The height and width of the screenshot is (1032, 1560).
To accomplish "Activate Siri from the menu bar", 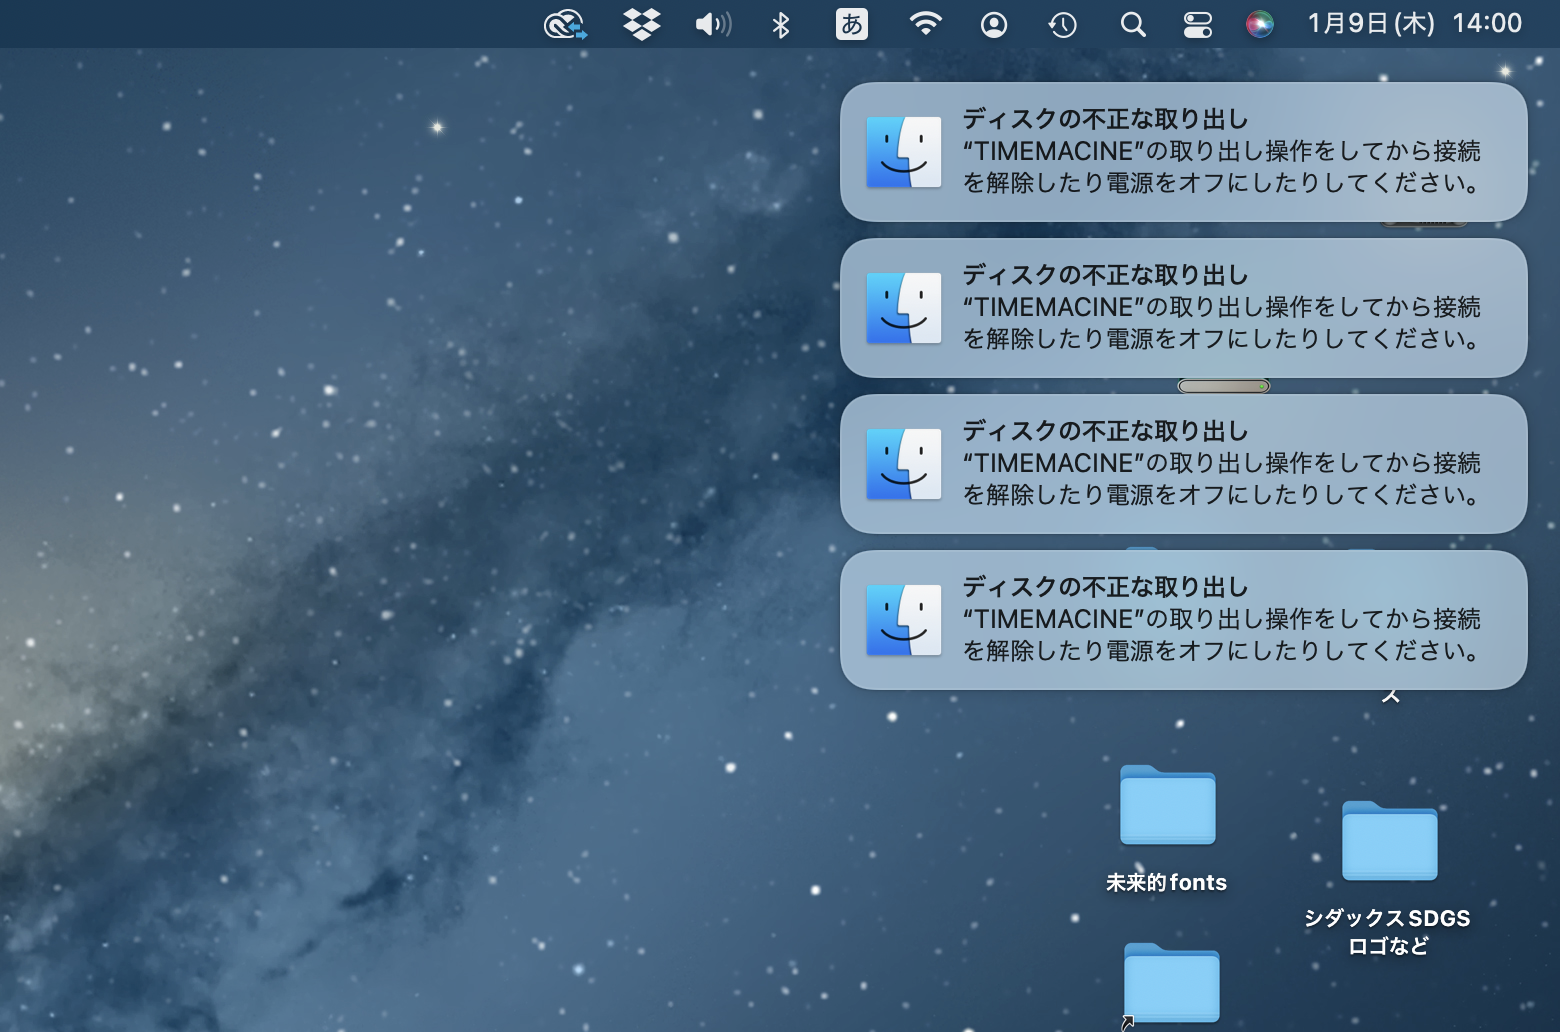I will pos(1259,24).
